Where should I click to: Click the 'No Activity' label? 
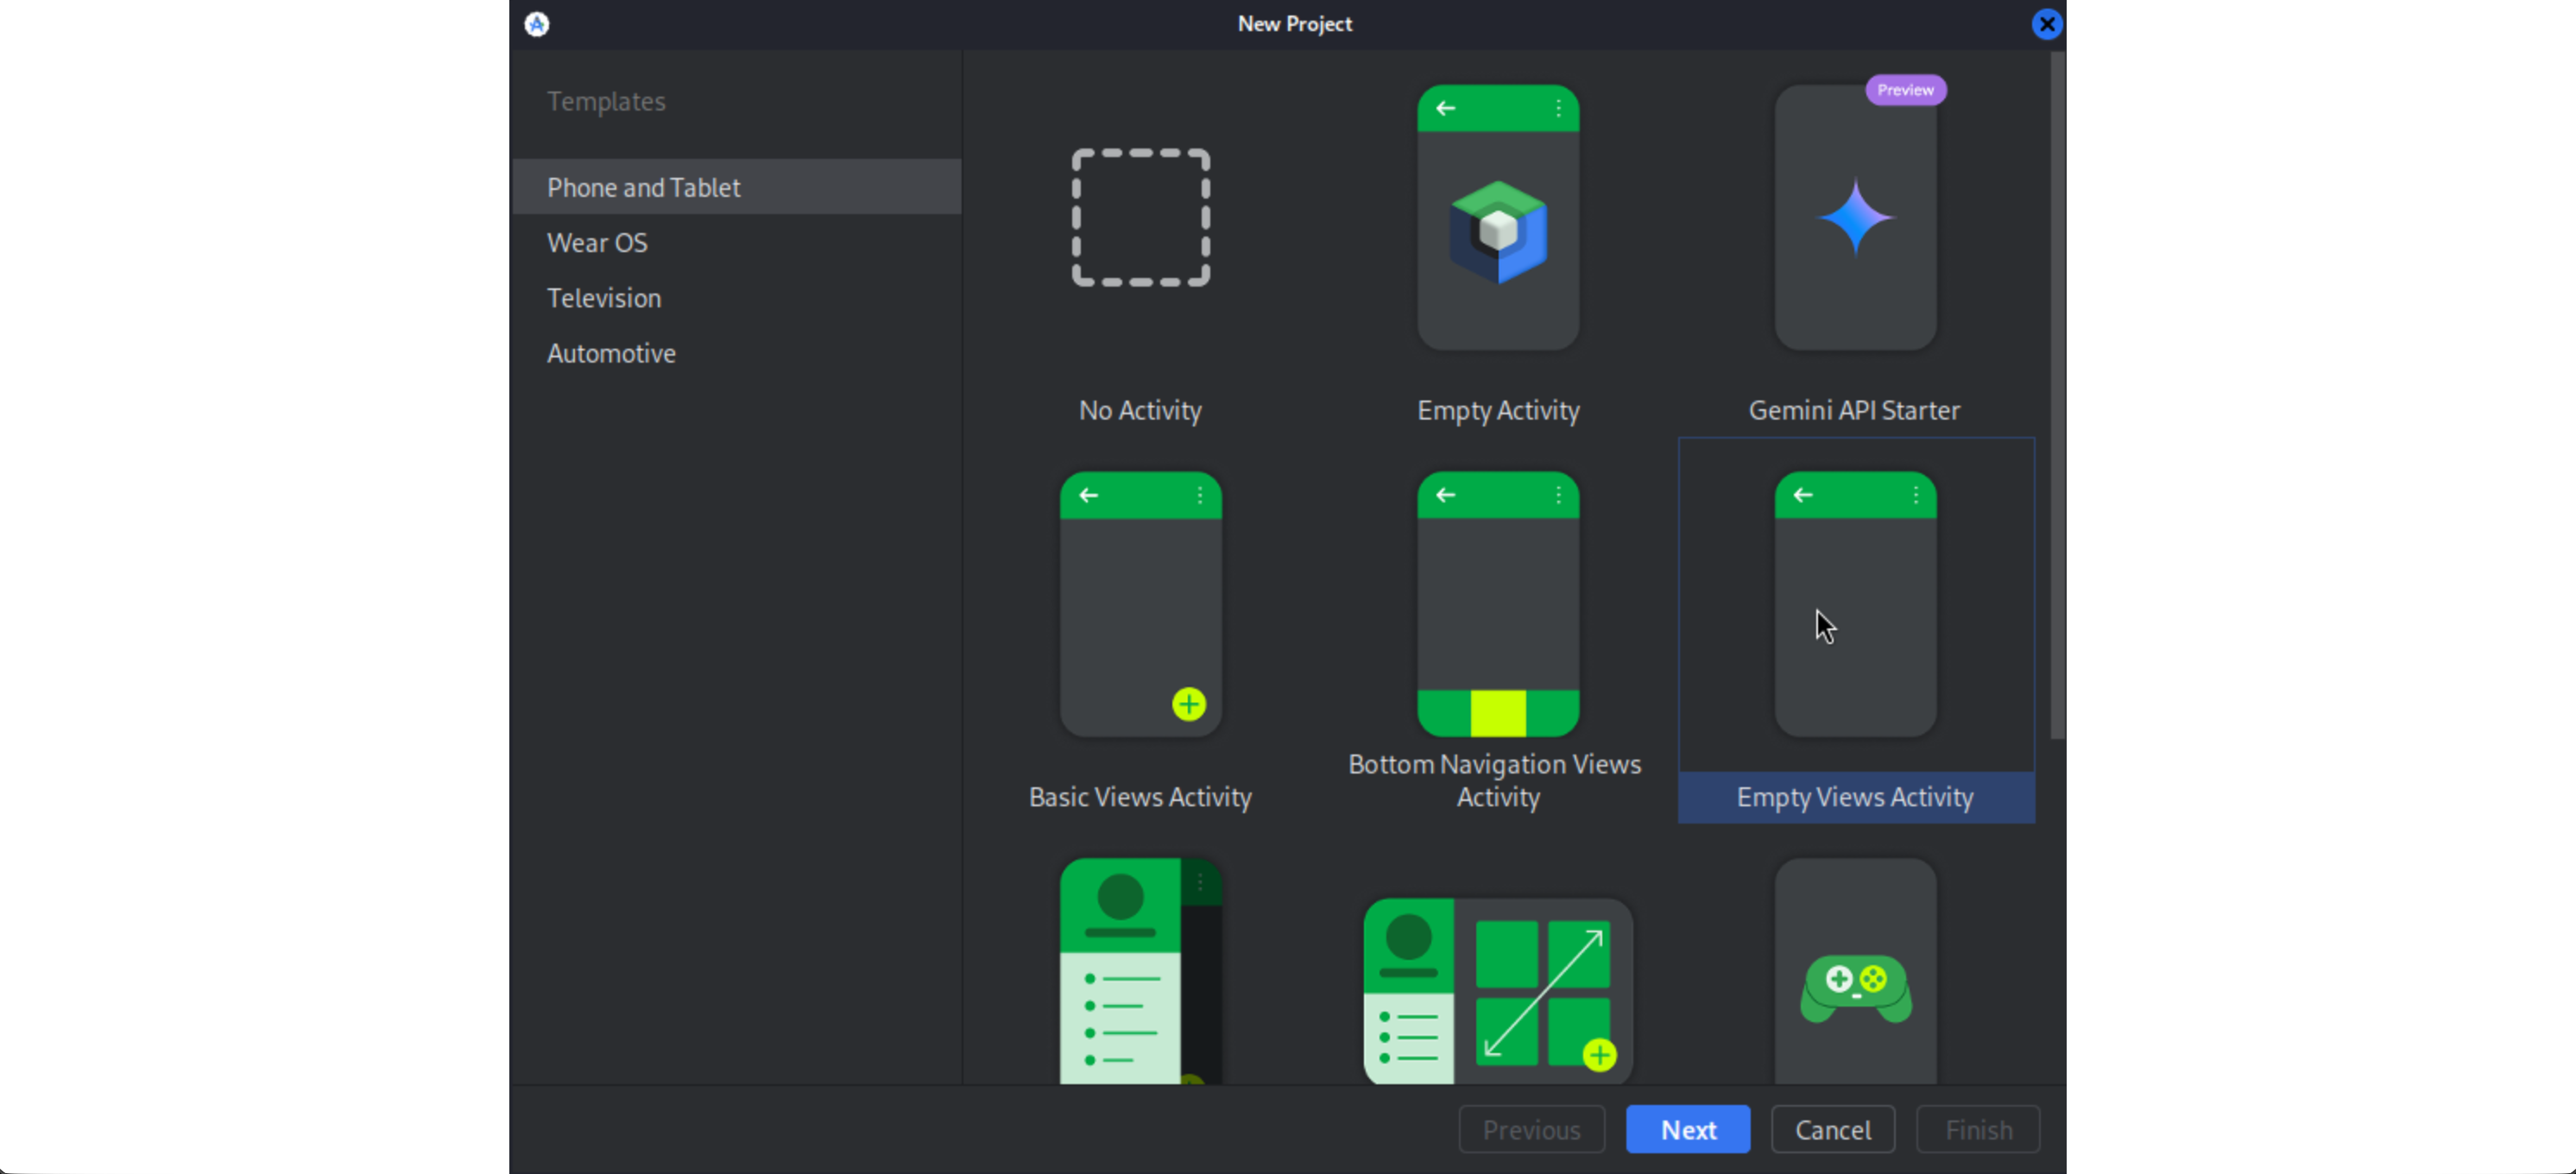coord(1140,409)
